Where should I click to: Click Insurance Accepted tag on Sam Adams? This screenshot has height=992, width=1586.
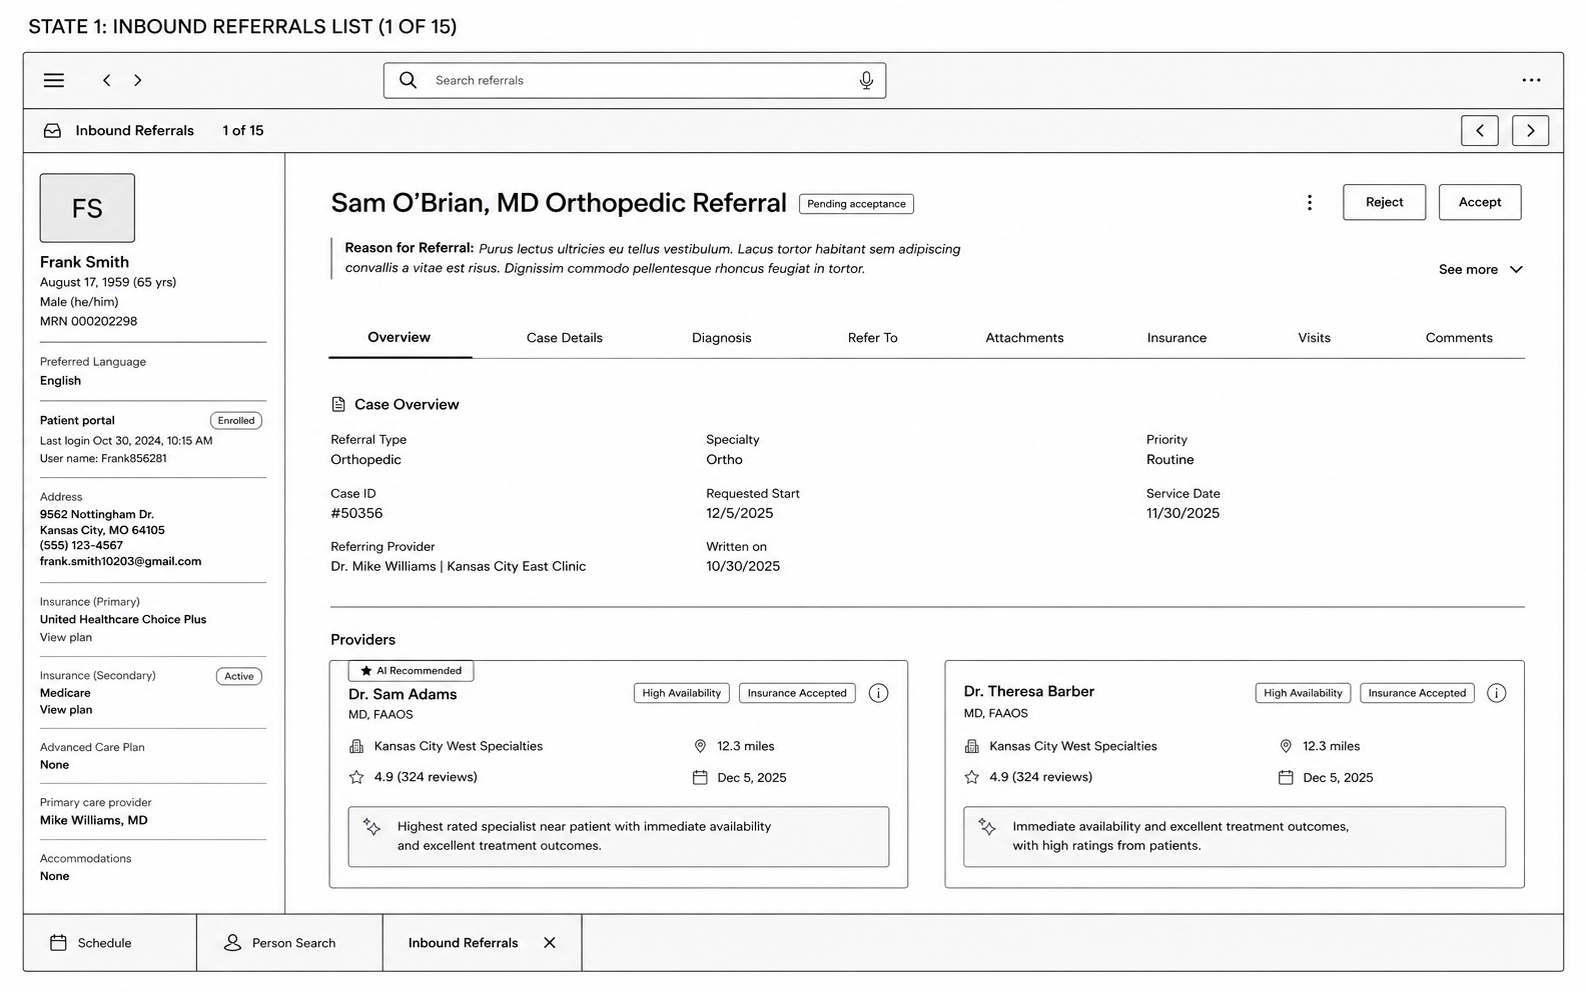point(797,693)
